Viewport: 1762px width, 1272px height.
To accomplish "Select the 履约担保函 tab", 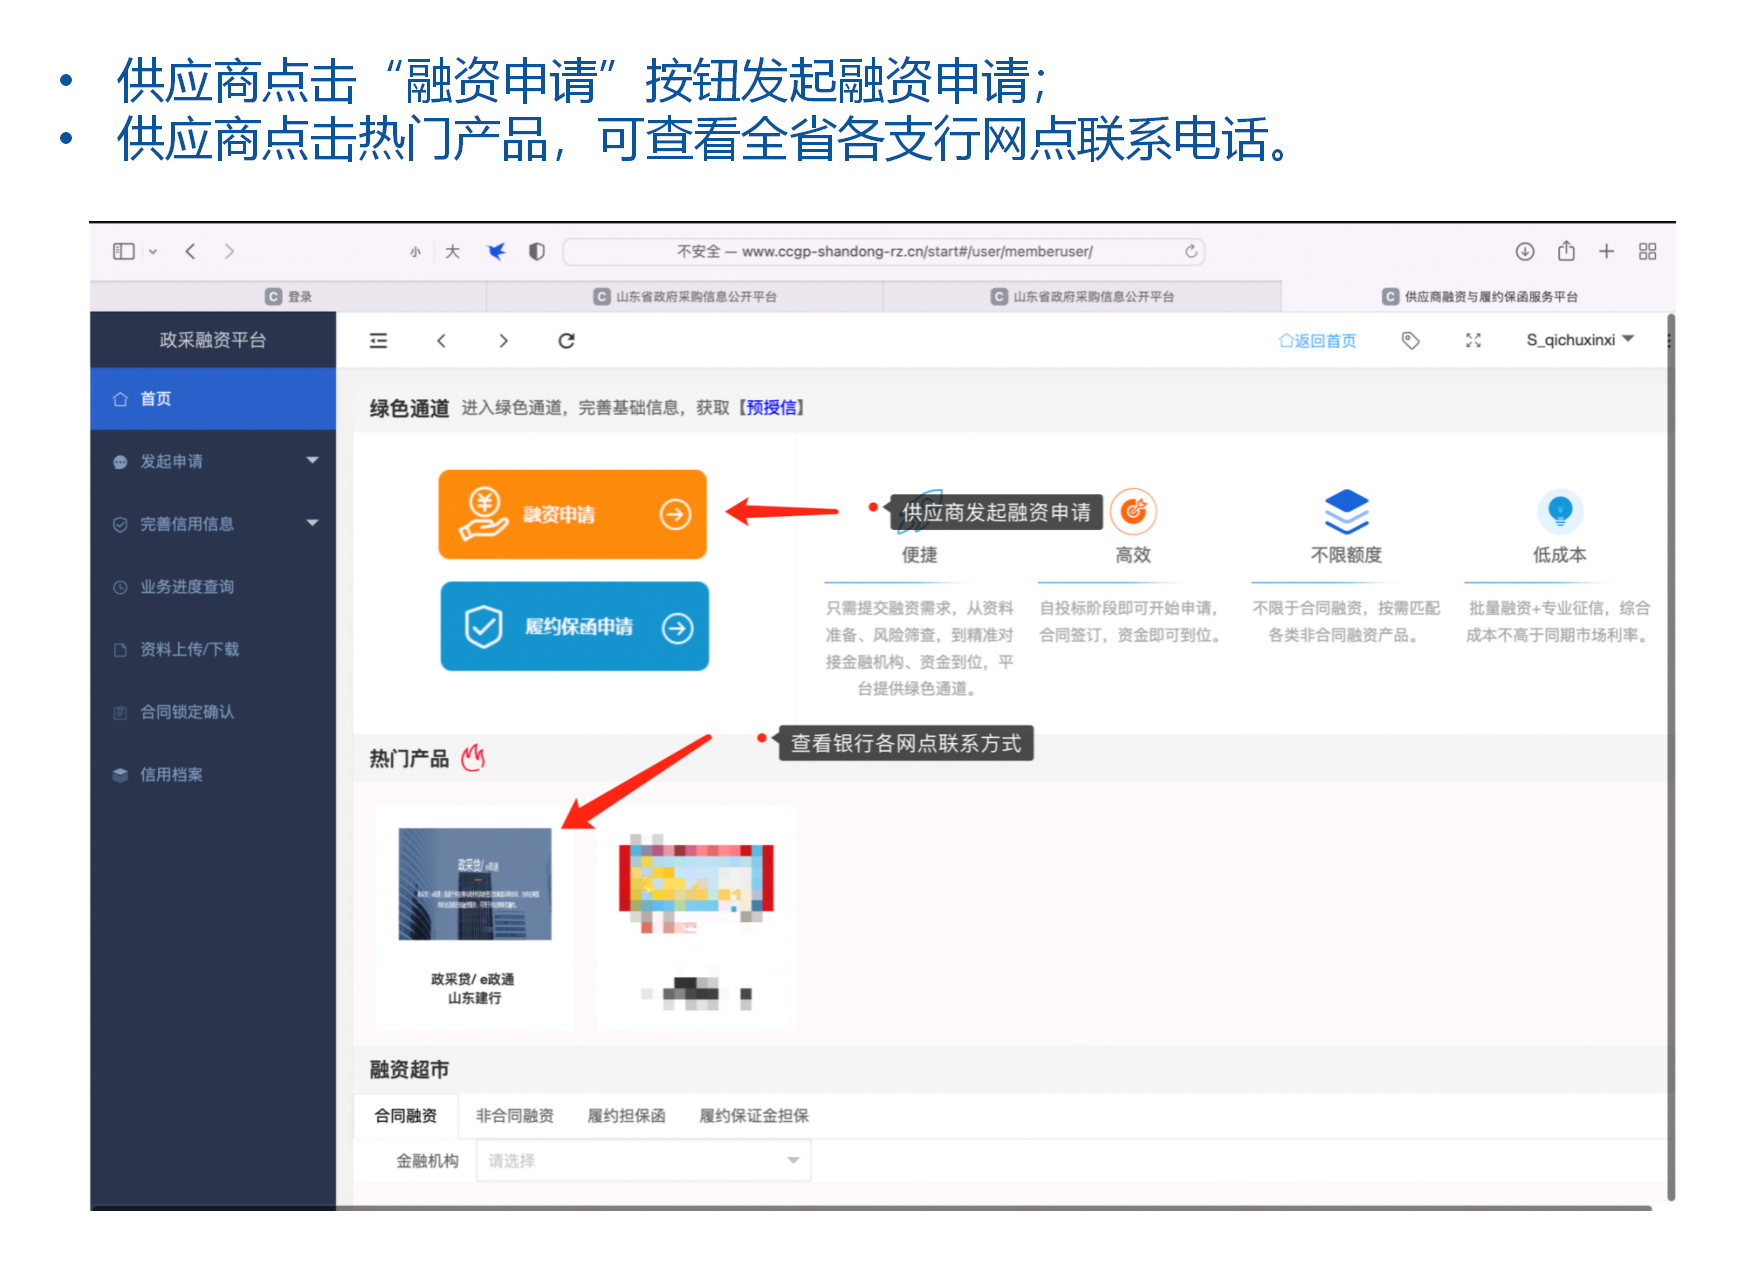I will [626, 1116].
